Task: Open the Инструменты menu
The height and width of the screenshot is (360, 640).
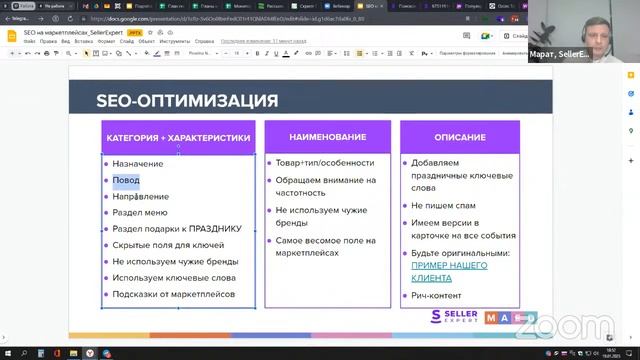Action: [175, 41]
